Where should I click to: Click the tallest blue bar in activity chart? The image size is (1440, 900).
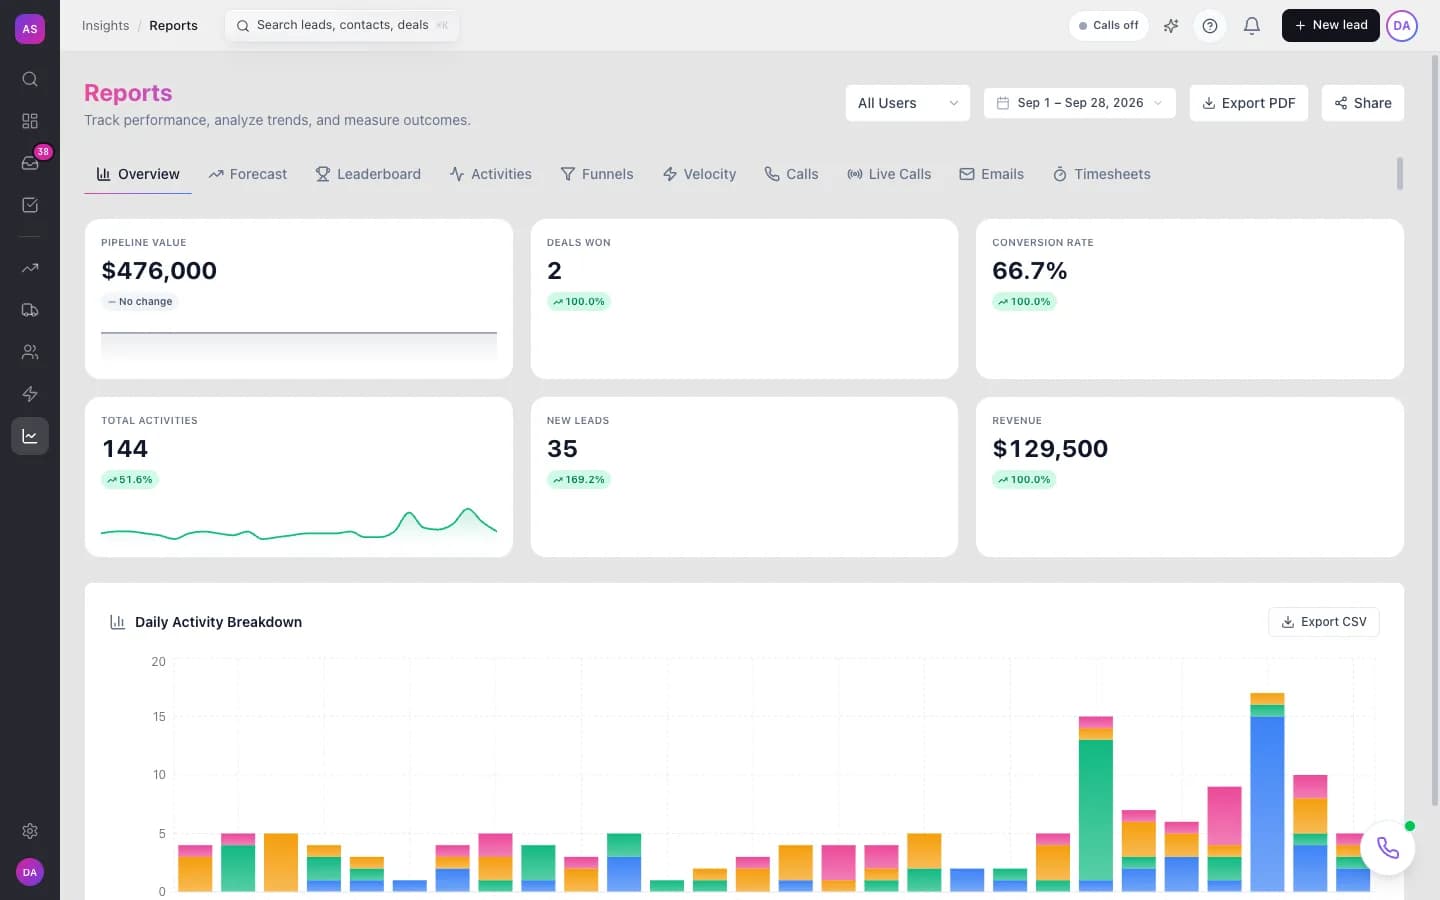point(1267,804)
